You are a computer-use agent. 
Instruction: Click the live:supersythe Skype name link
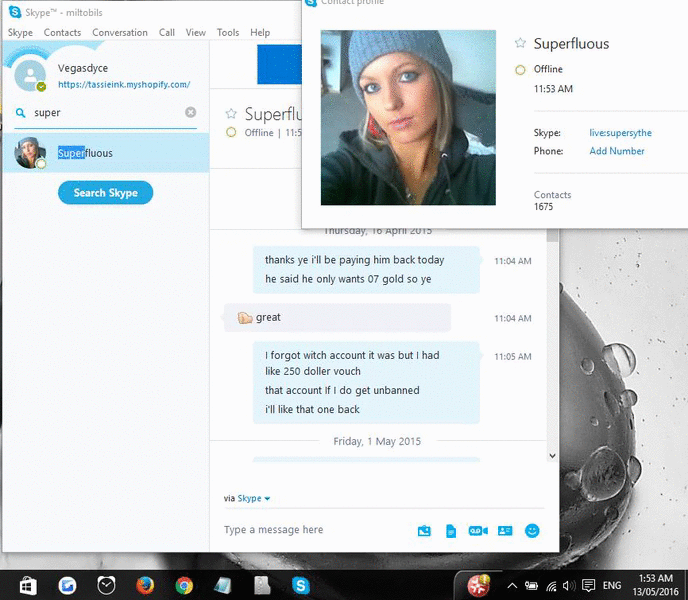click(620, 133)
